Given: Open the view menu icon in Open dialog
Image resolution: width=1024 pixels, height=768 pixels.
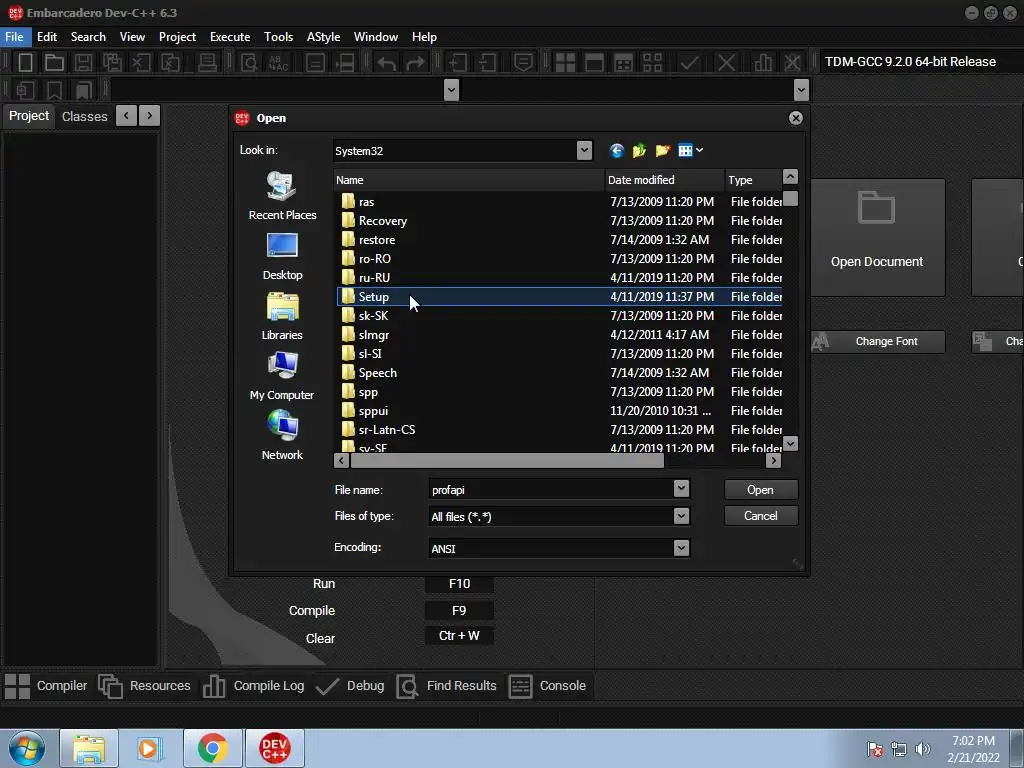Looking at the screenshot, I should click(690, 151).
